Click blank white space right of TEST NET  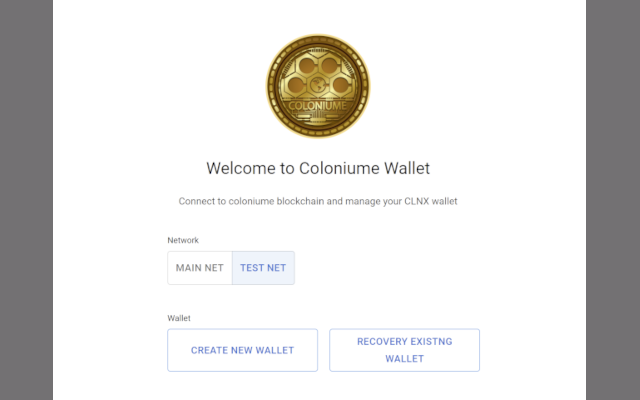[x=400, y=268]
